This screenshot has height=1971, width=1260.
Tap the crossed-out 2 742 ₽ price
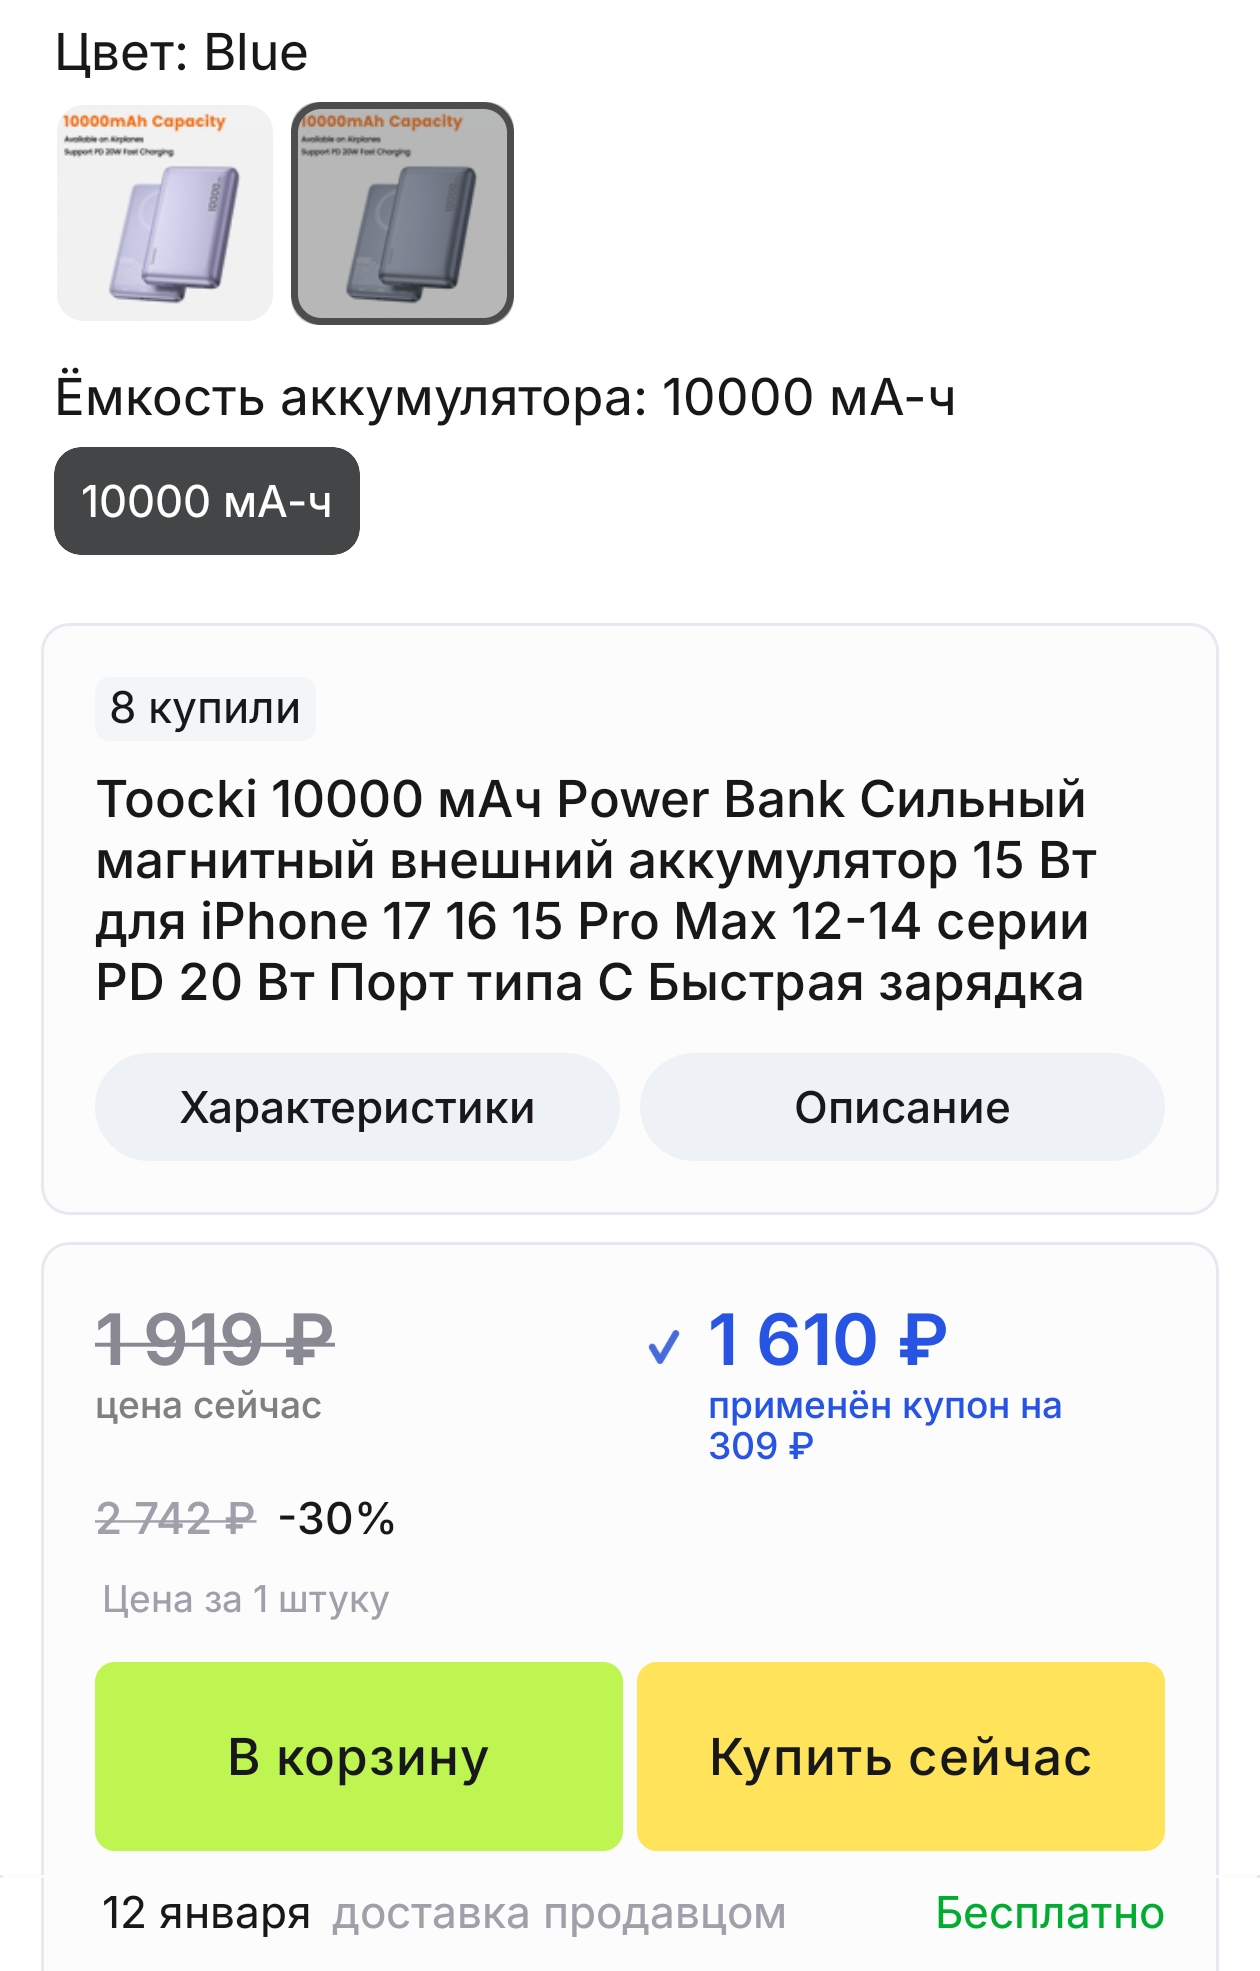point(176,1519)
